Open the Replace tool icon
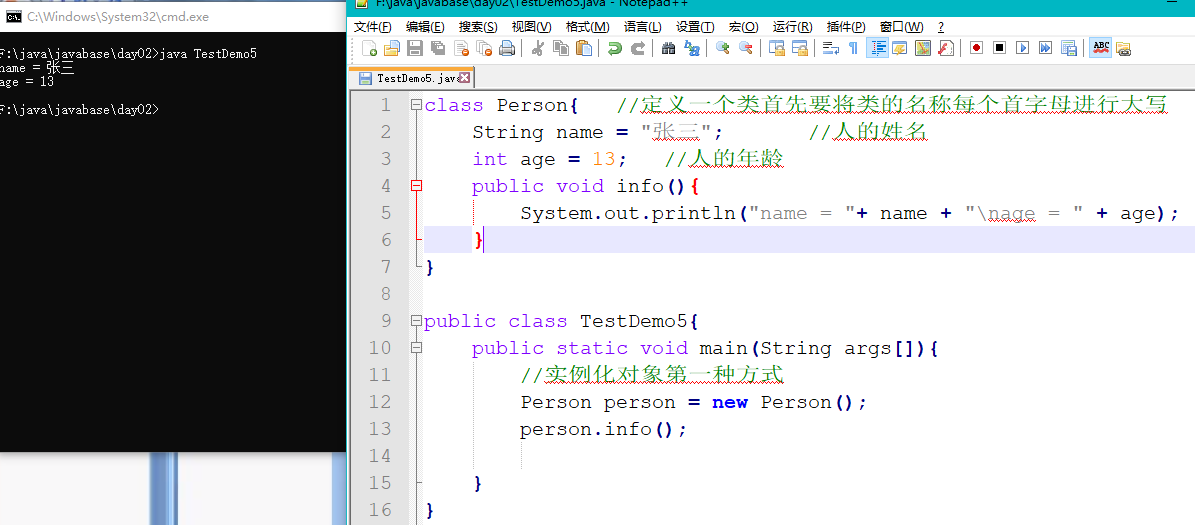This screenshot has height=525, width=1195. 692,49
